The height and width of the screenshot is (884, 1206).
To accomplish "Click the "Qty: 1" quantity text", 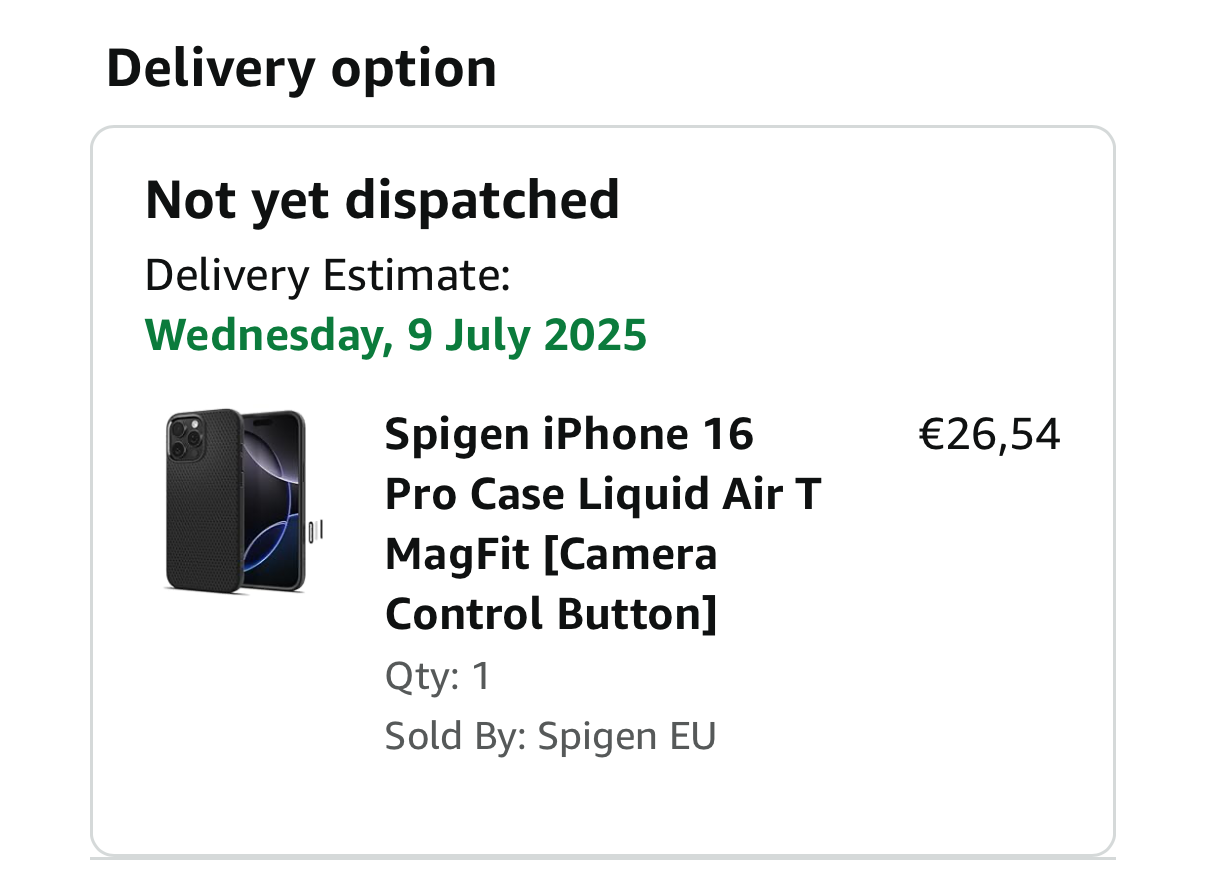I will (438, 677).
